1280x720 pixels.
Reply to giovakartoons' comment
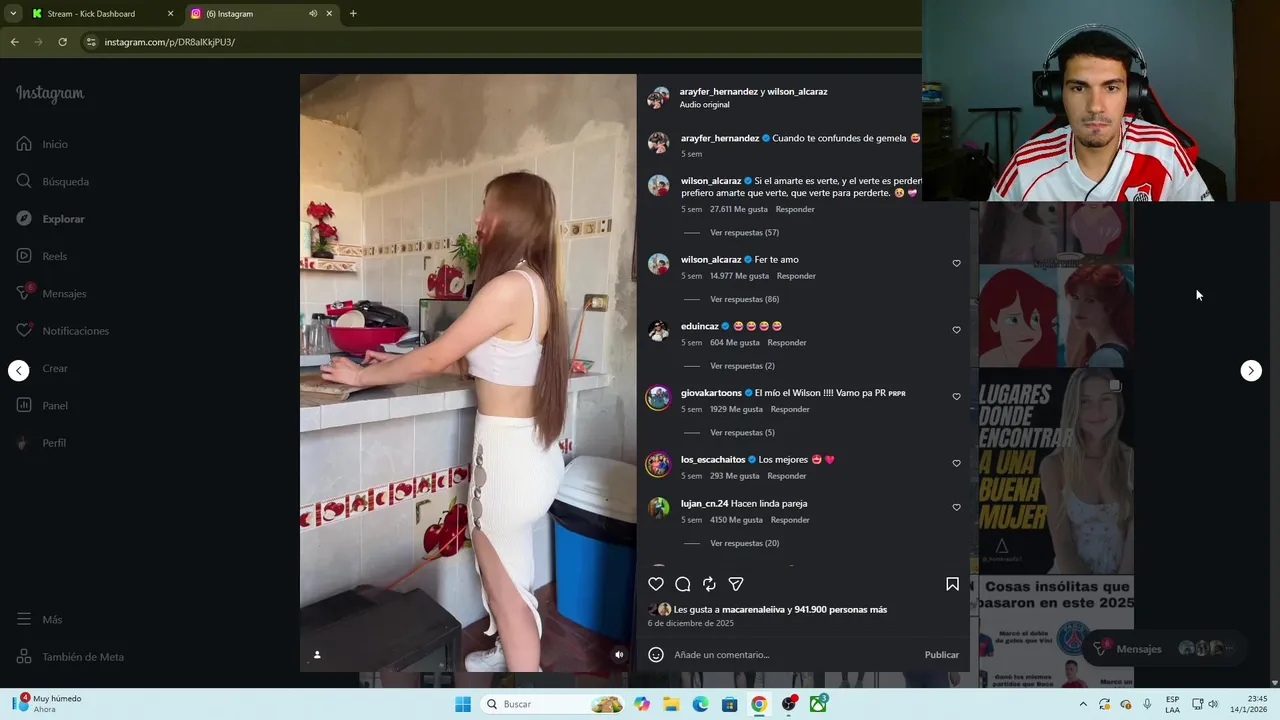click(790, 409)
